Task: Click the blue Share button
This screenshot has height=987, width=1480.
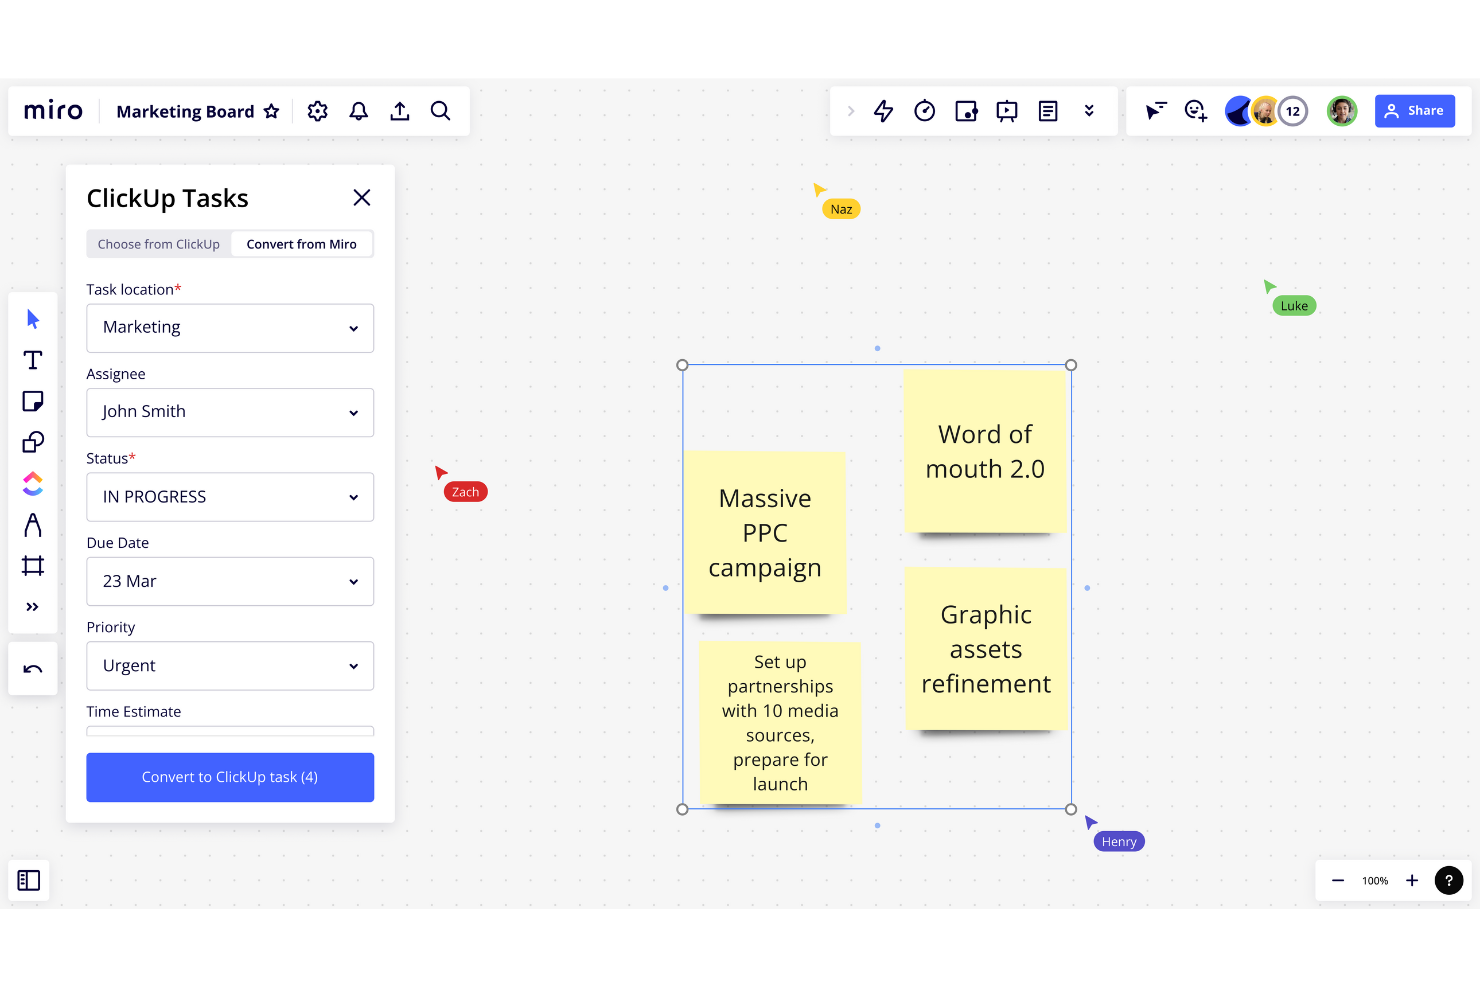Action: tap(1414, 111)
